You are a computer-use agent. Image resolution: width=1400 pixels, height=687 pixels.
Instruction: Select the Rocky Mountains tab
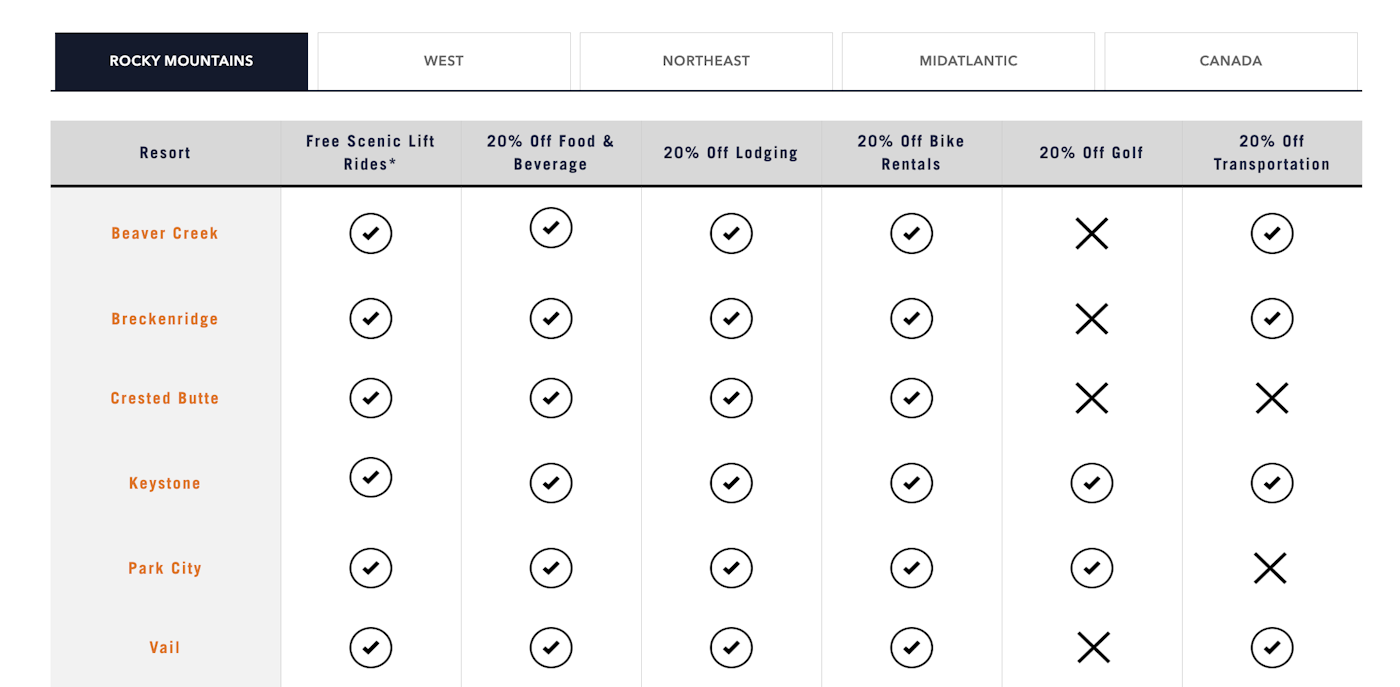point(181,61)
